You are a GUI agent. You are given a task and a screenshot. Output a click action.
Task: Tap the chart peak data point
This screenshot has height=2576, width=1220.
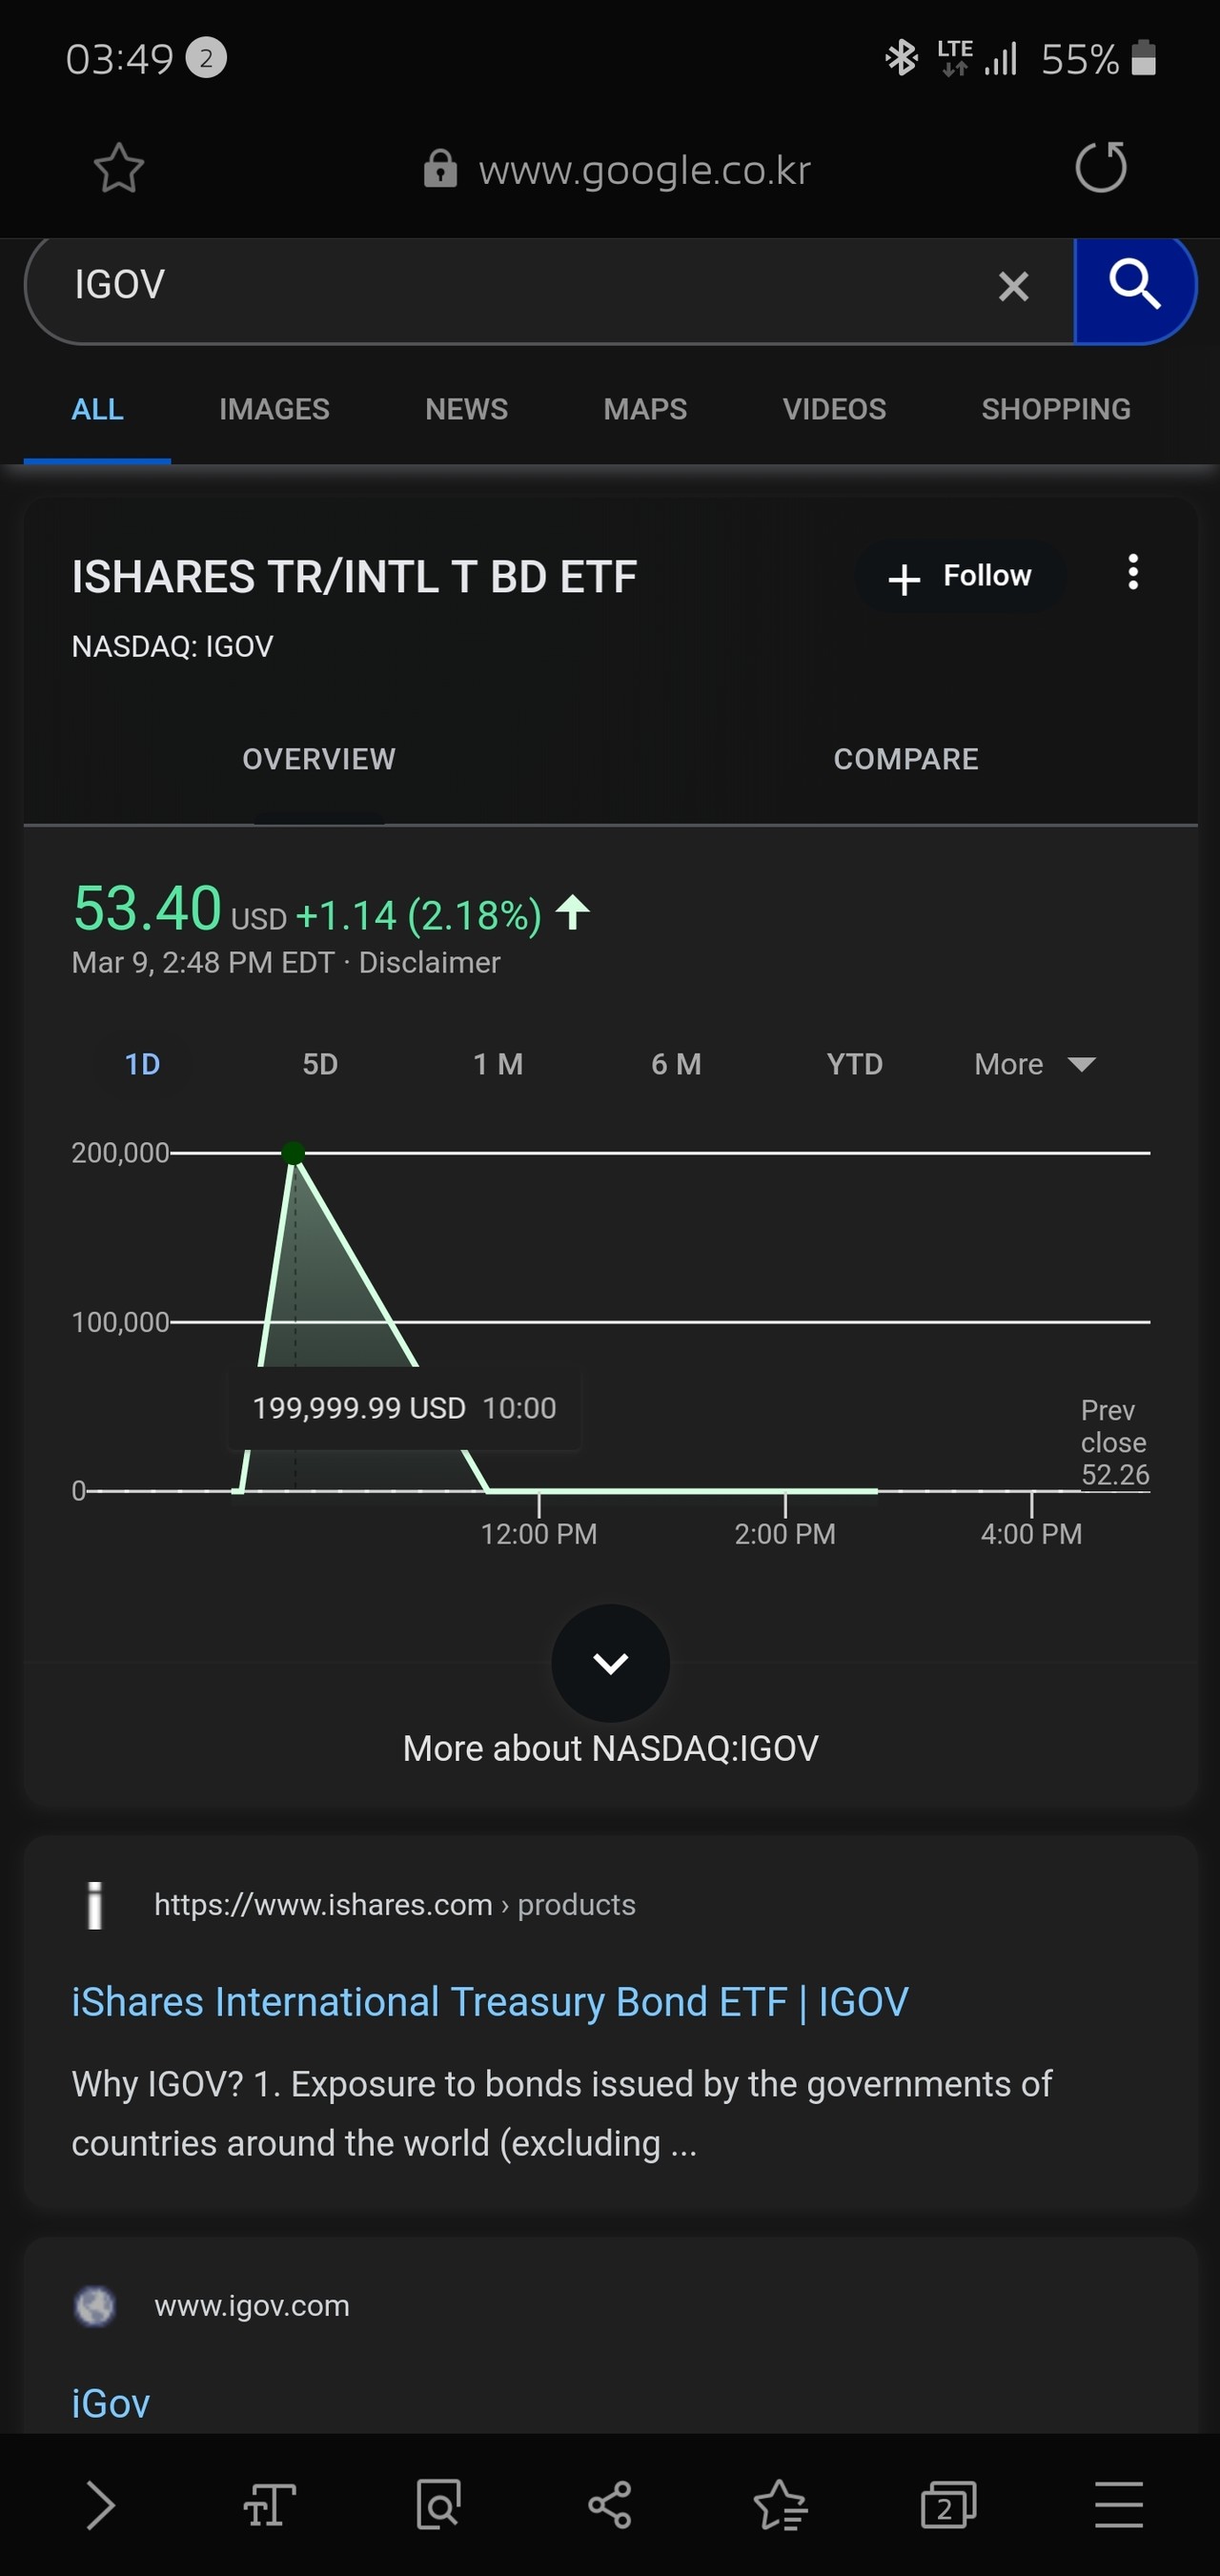coord(293,1153)
